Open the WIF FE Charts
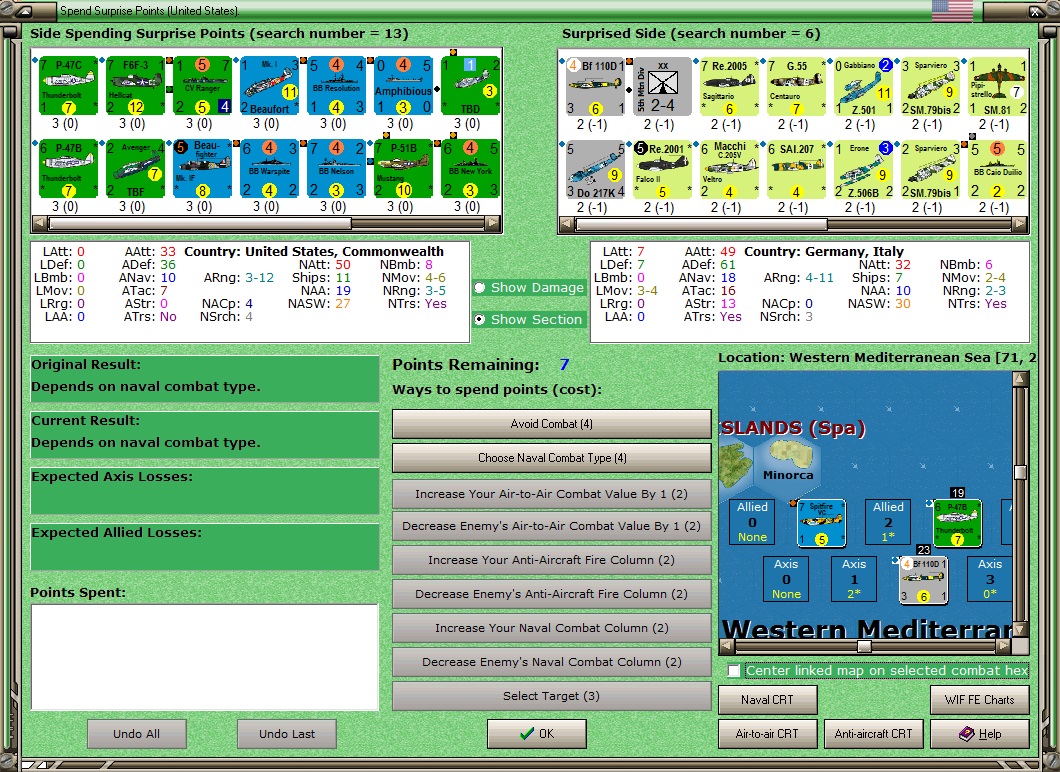1060x772 pixels. click(980, 700)
